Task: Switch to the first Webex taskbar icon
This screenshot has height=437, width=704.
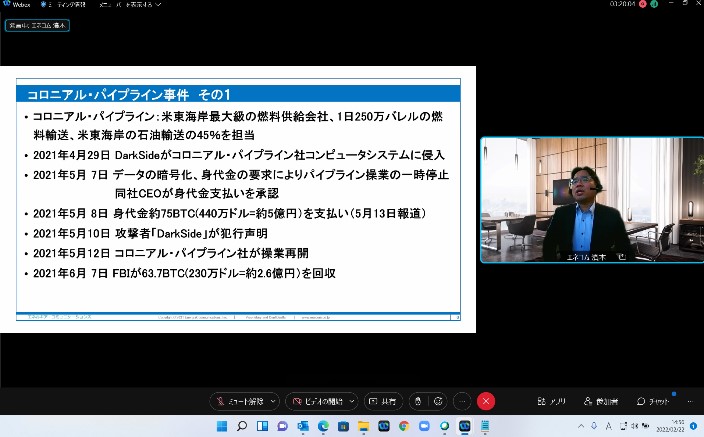Action: 384,426
